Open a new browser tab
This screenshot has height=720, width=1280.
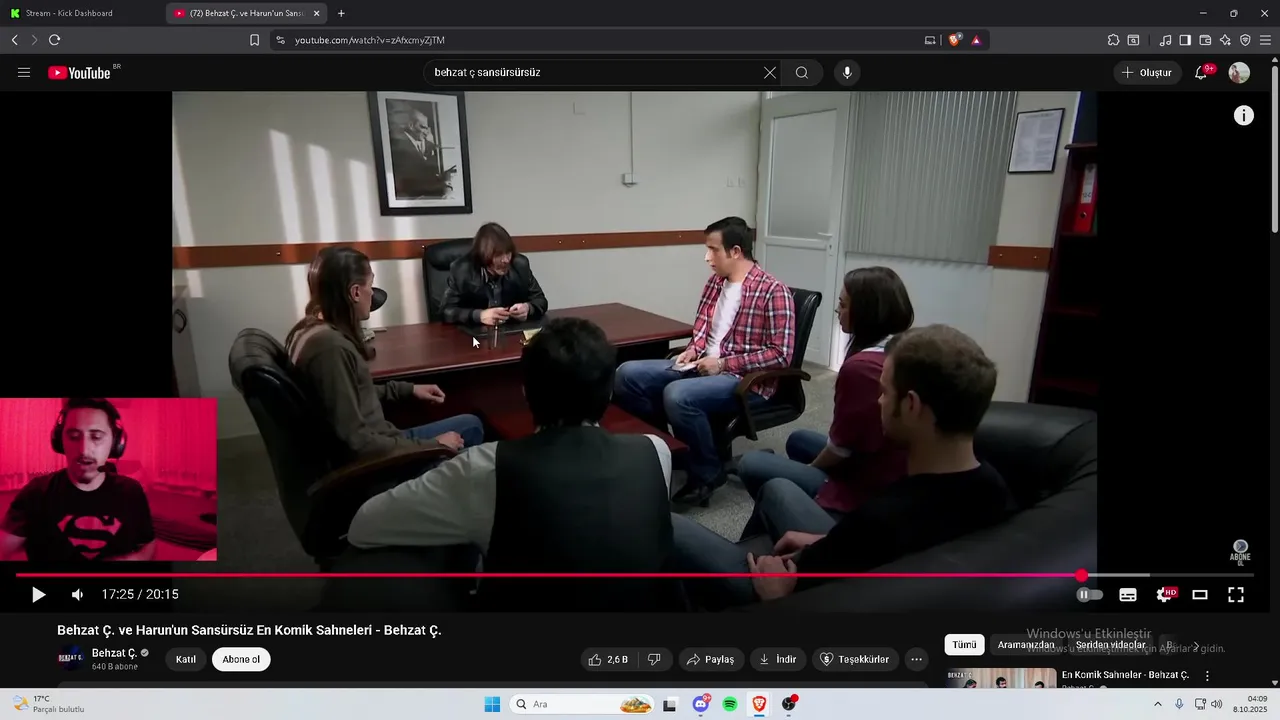coord(341,13)
